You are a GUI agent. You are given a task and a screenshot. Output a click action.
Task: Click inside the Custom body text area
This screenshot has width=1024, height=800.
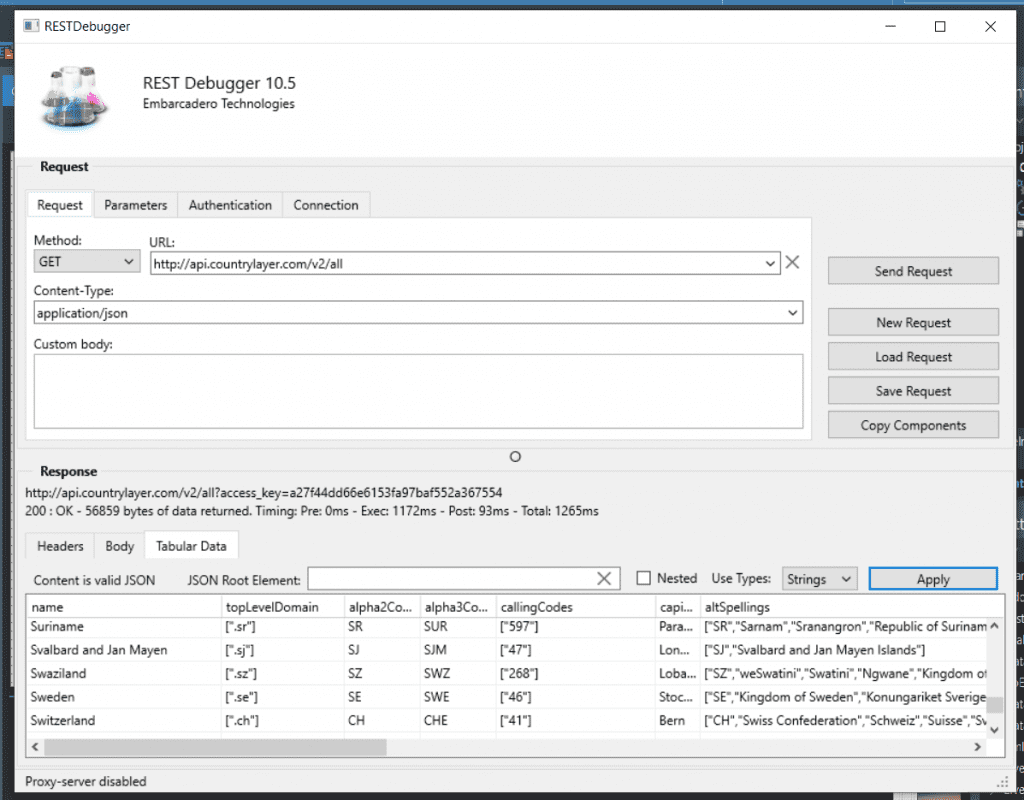pos(418,391)
